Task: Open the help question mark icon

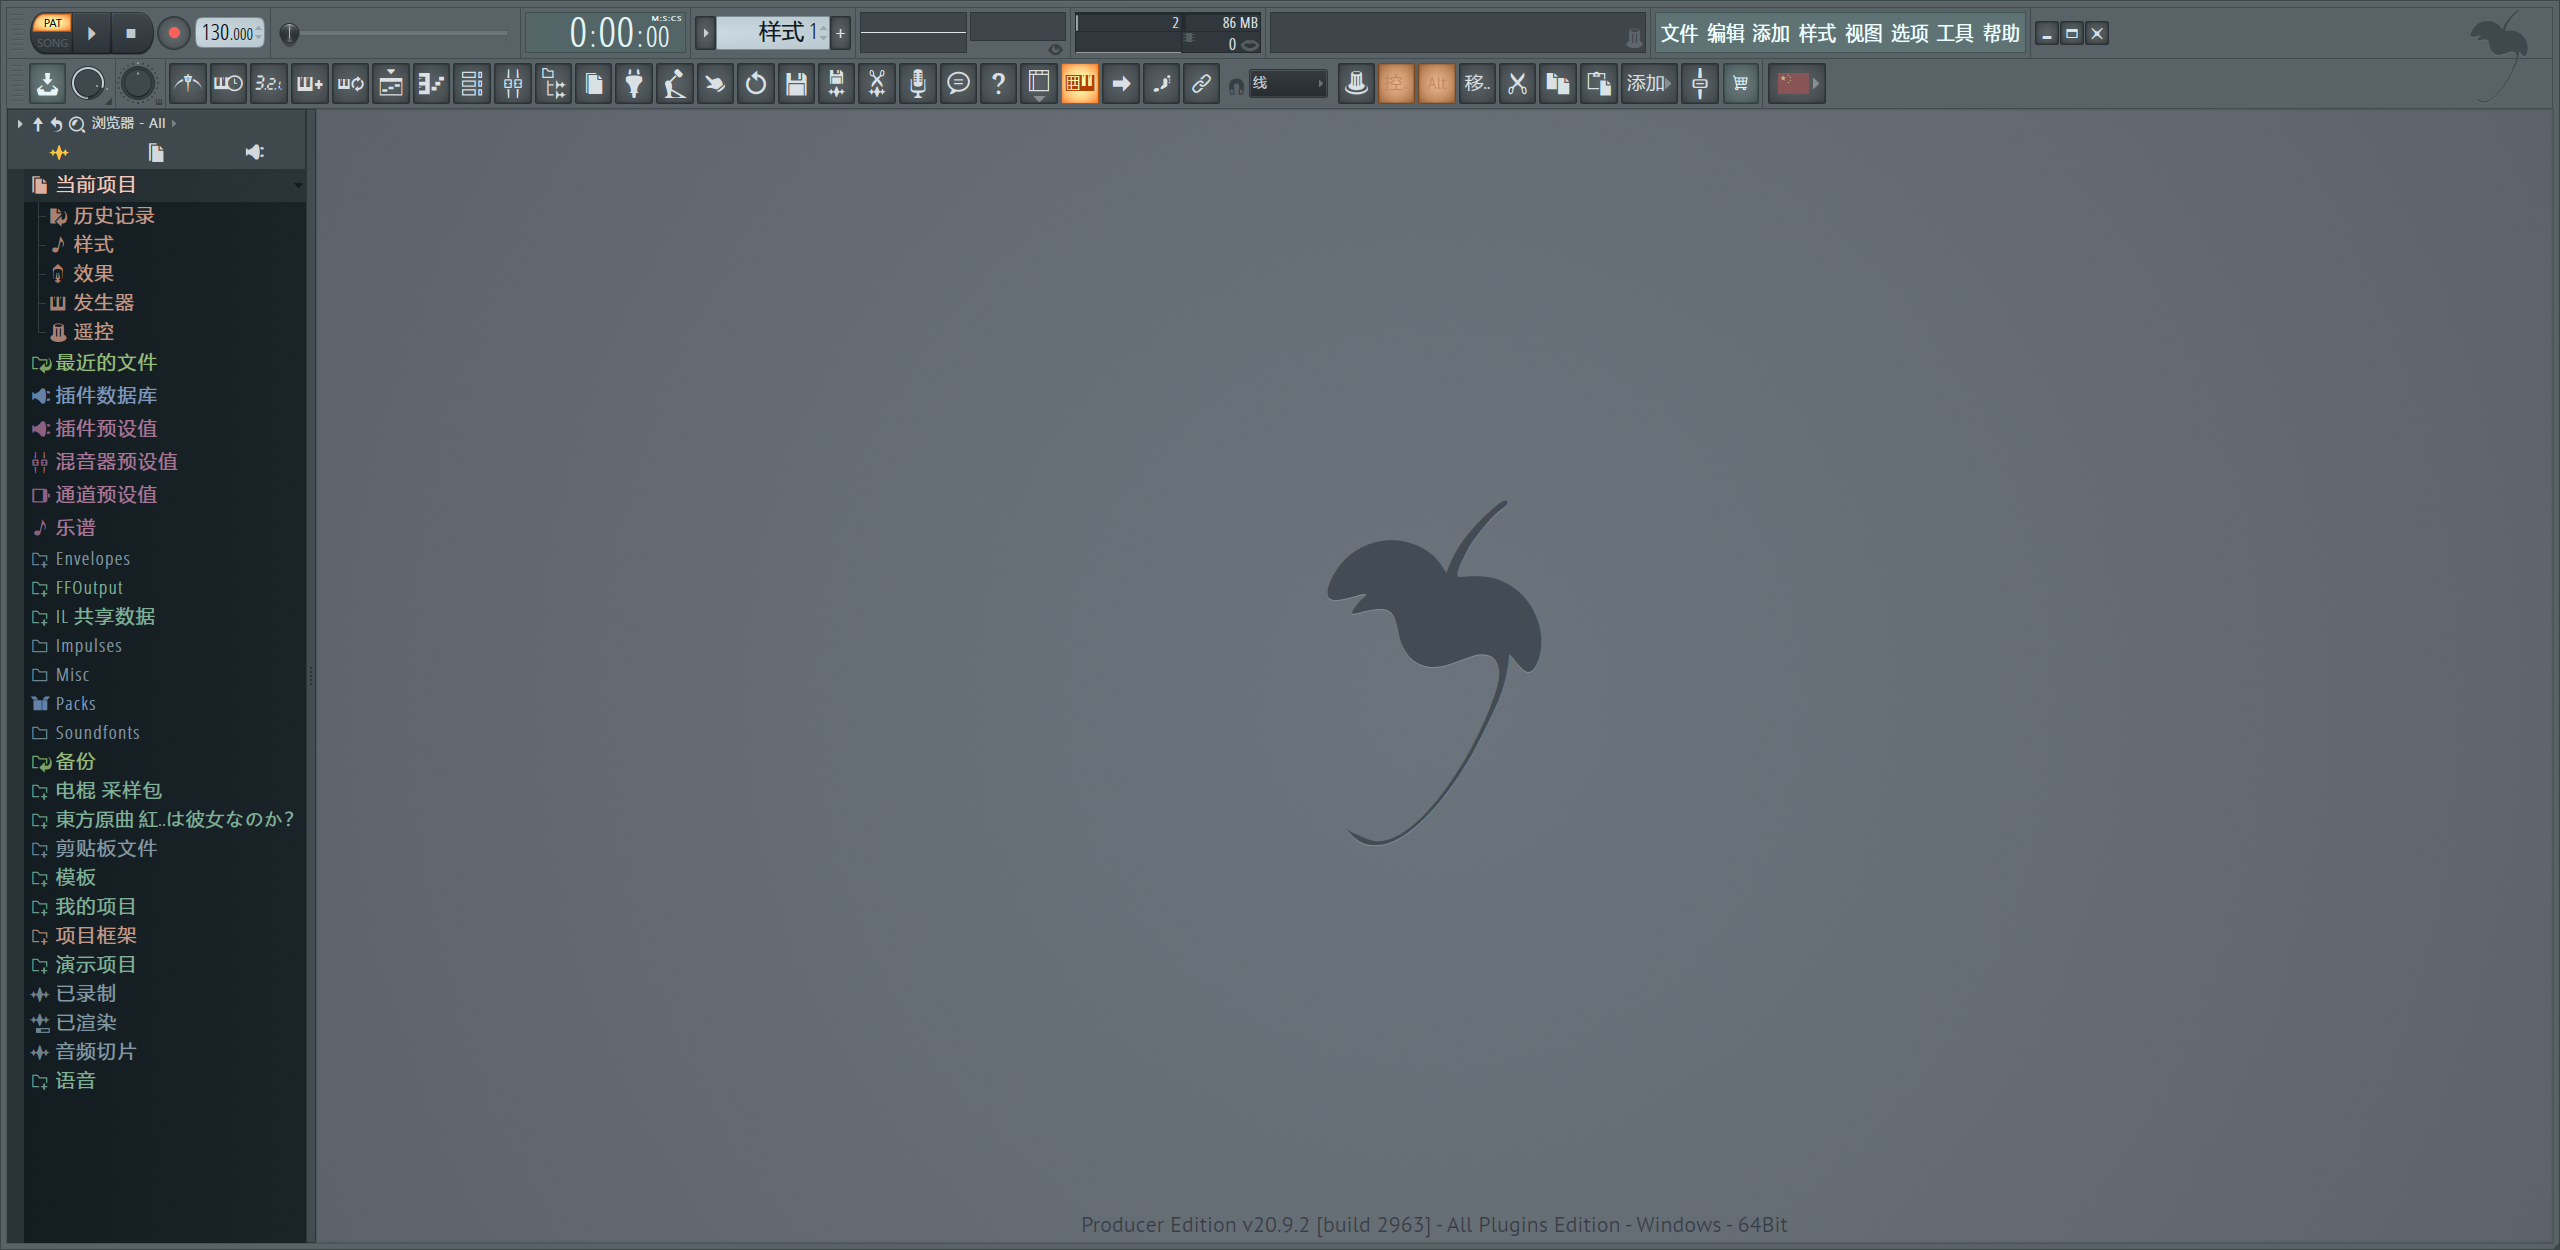Action: click(998, 84)
